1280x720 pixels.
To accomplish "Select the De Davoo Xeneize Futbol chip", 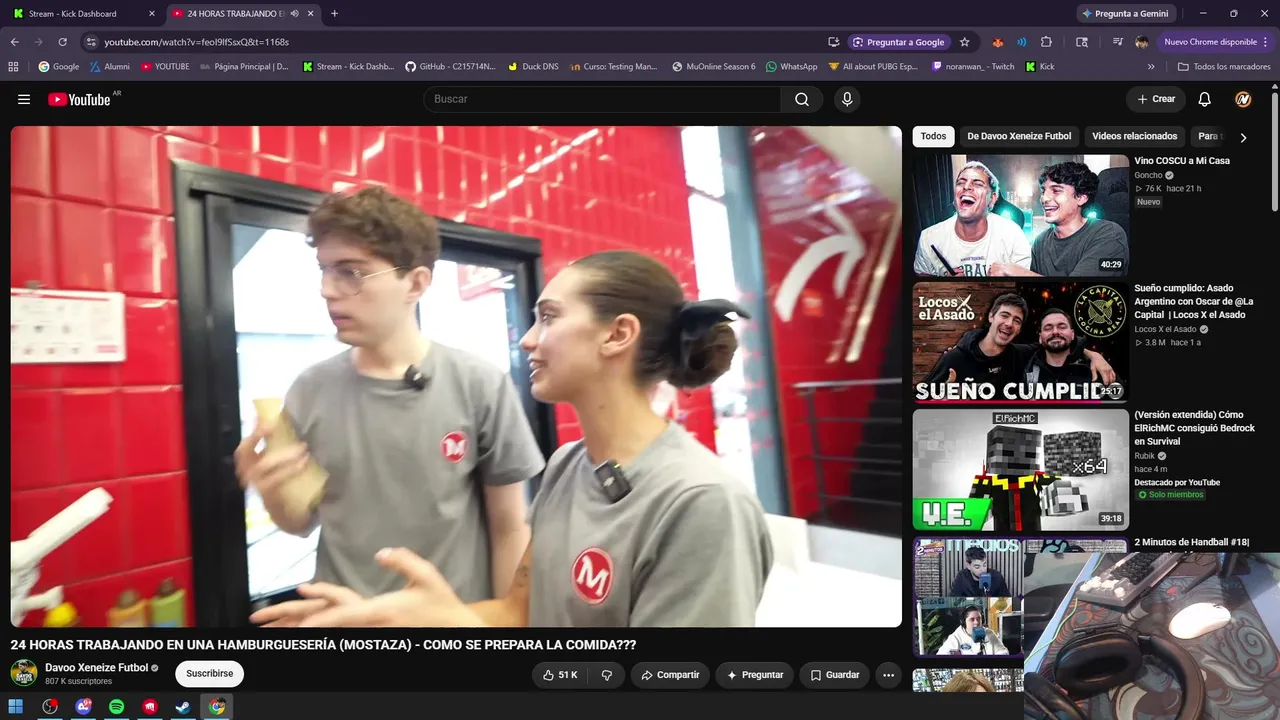I will (x=1019, y=136).
